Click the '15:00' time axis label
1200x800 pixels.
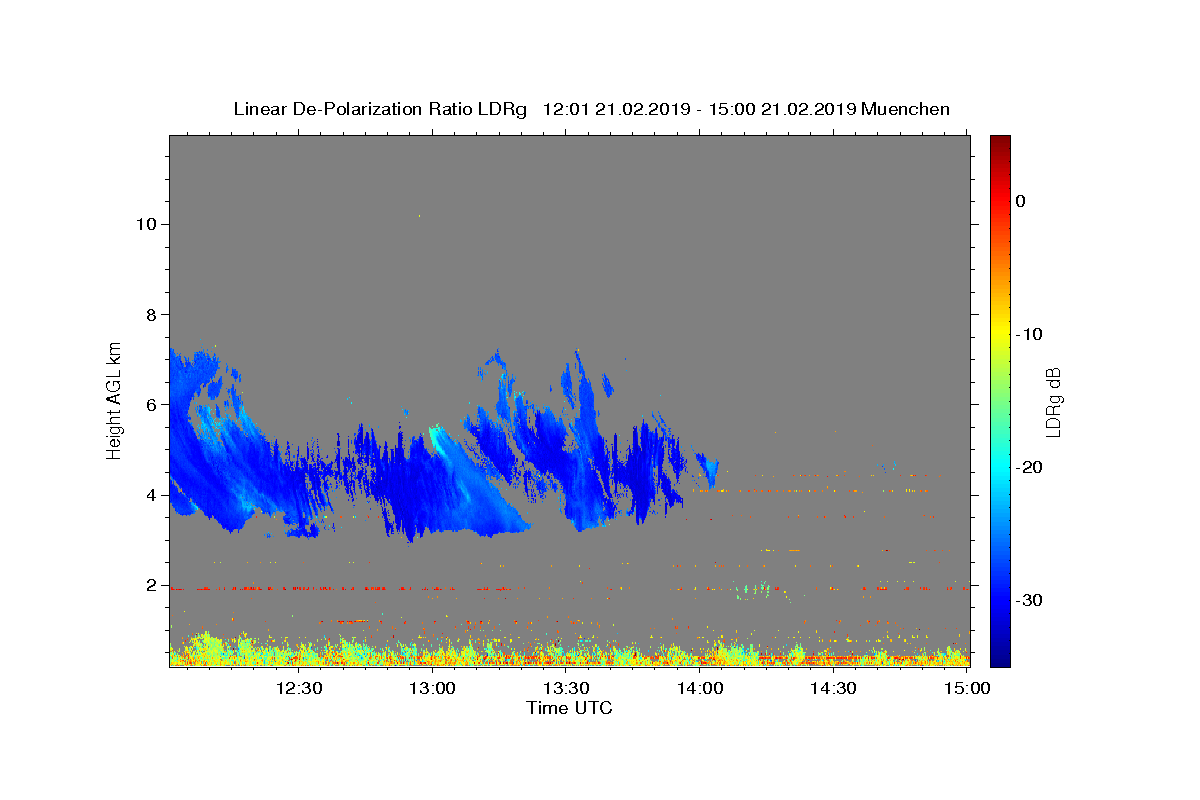(967, 688)
